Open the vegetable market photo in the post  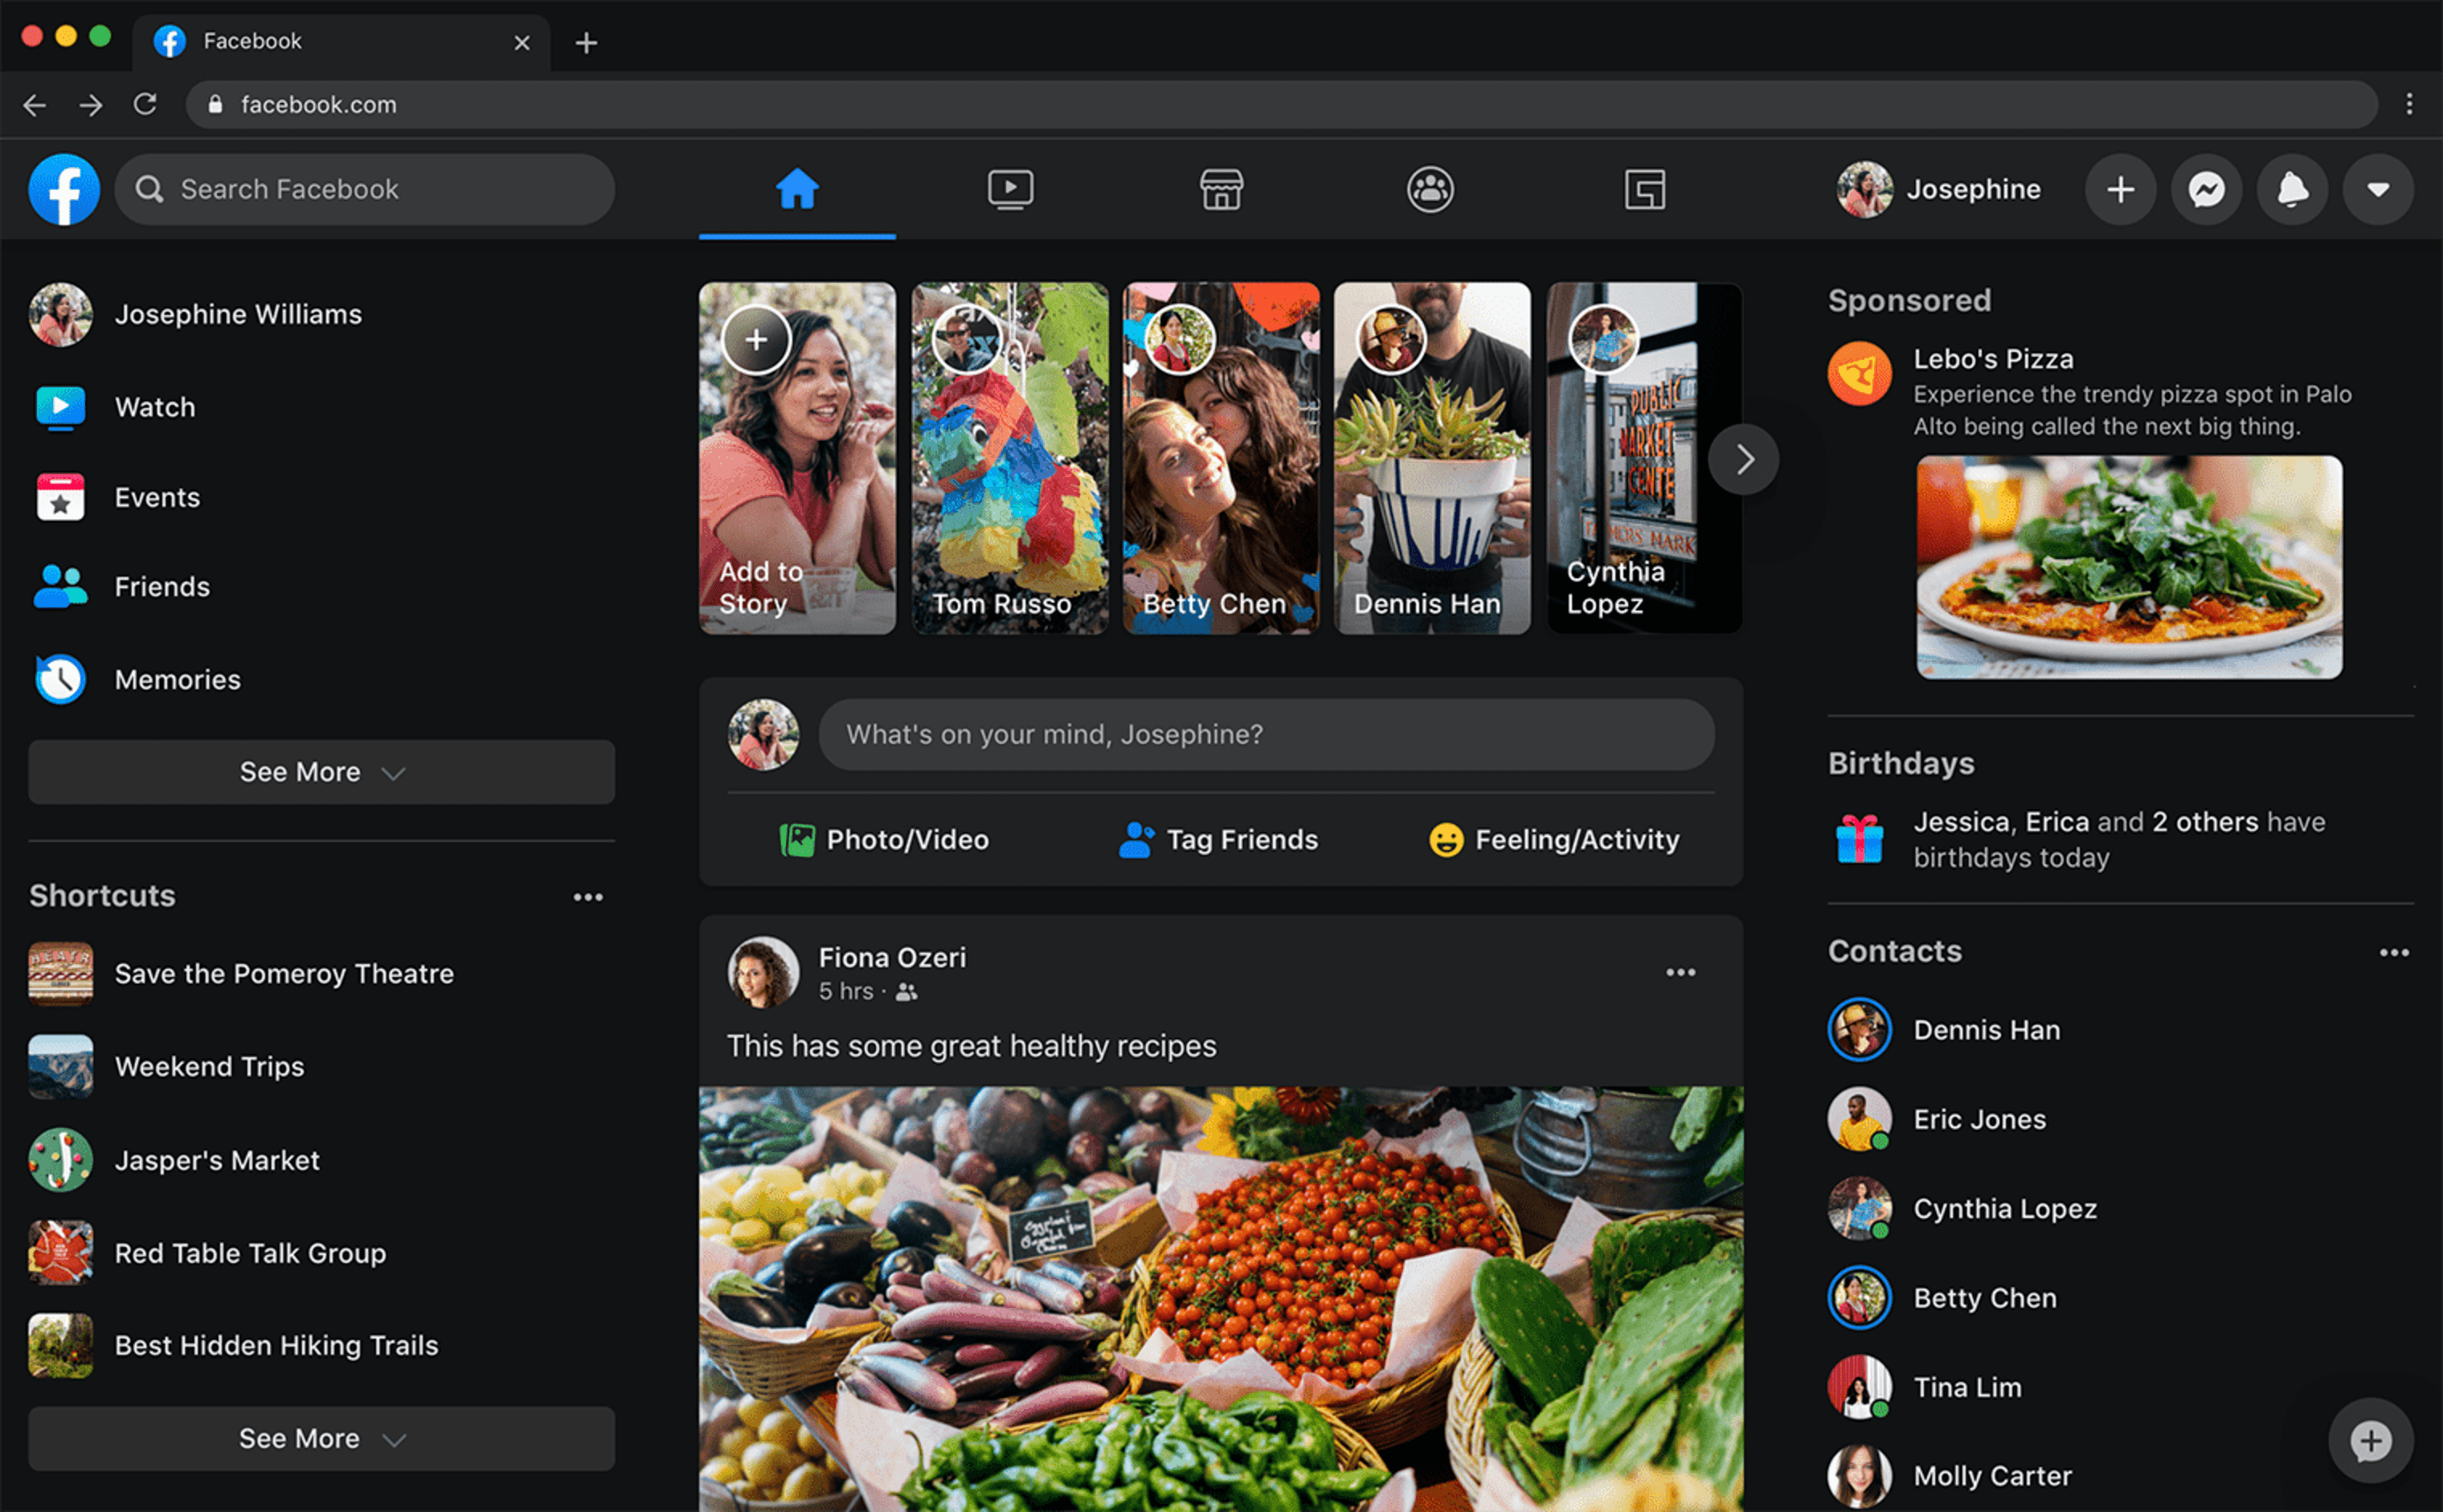coord(1221,1299)
